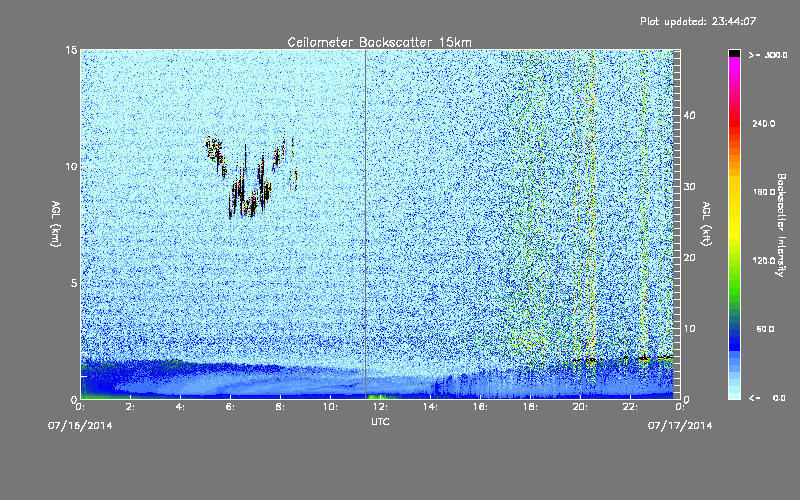
Task: Click the '8:' hour tick label
Action: 281,407
